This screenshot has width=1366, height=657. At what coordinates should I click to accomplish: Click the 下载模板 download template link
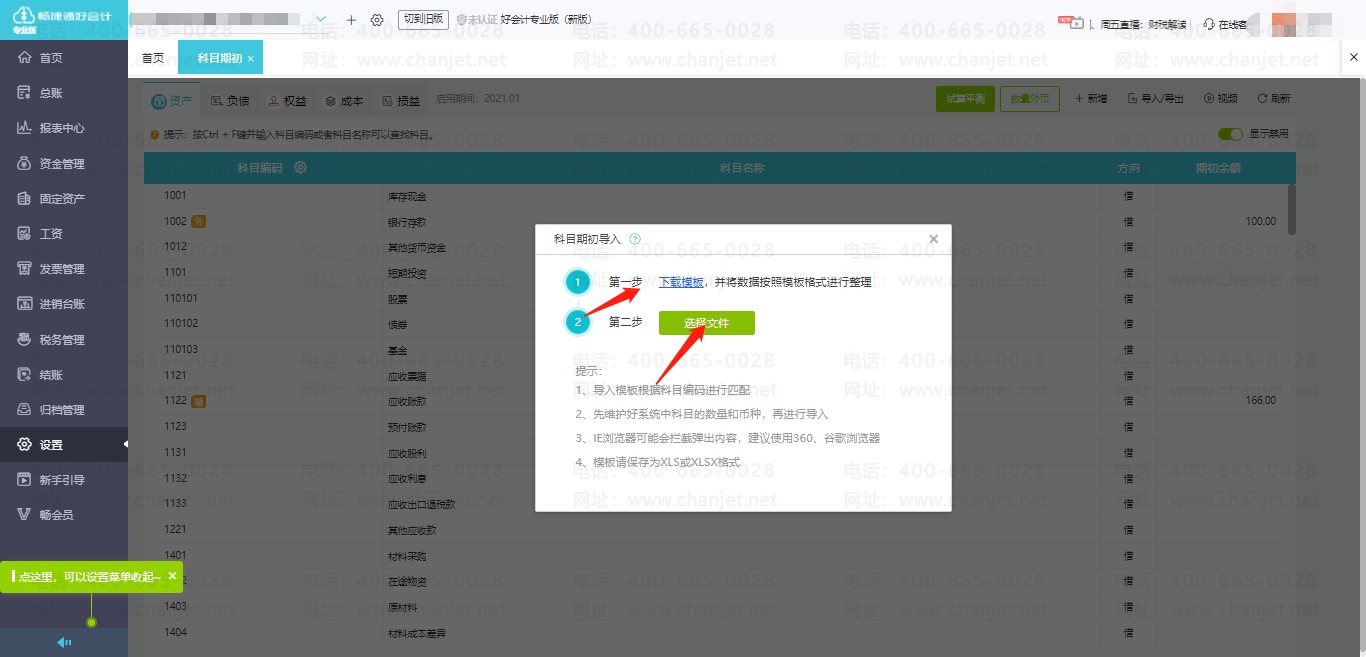point(681,283)
